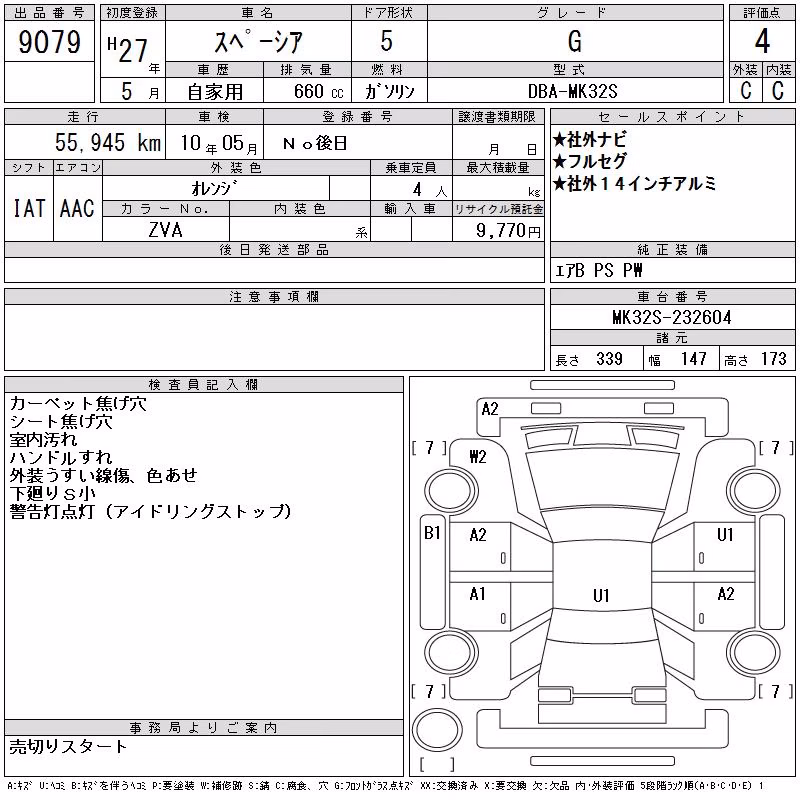Select the U1 mark on the roof
The height and width of the screenshot is (800, 800).
click(601, 595)
